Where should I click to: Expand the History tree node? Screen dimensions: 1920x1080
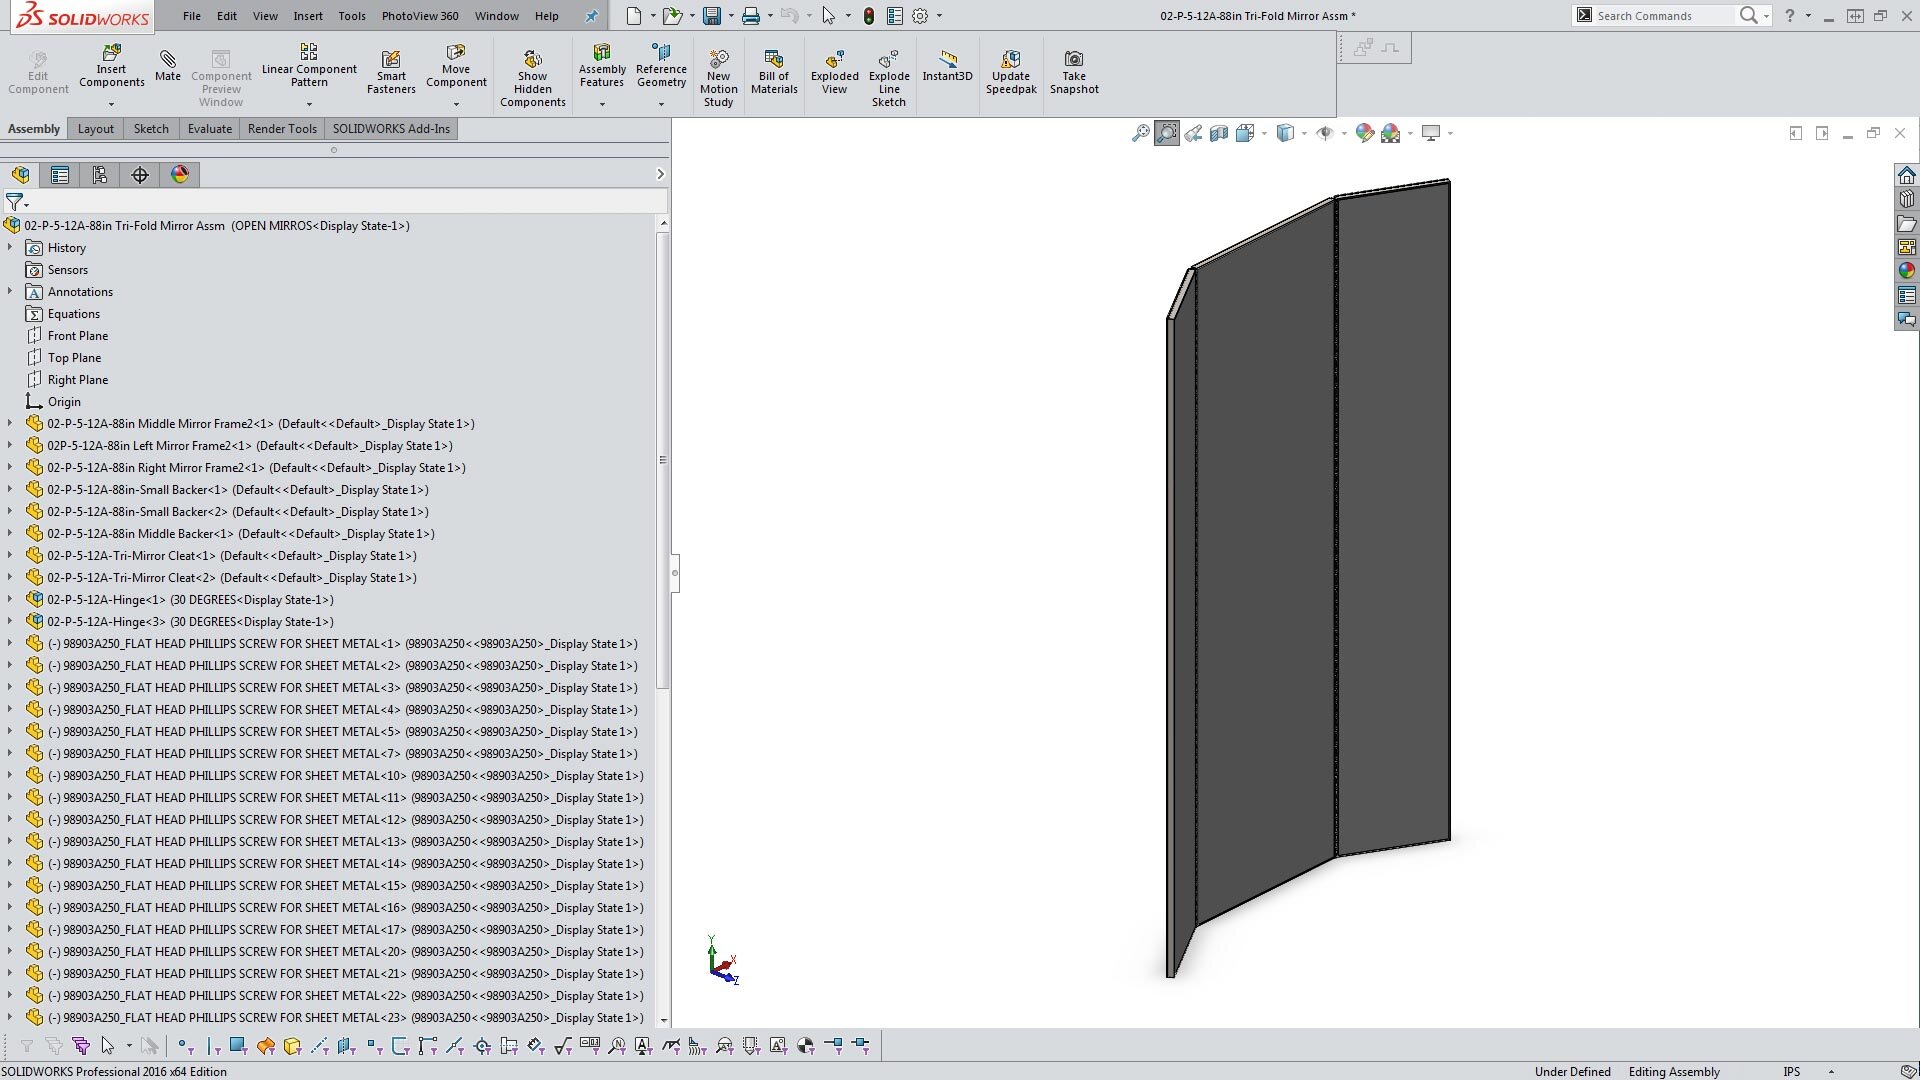10,247
